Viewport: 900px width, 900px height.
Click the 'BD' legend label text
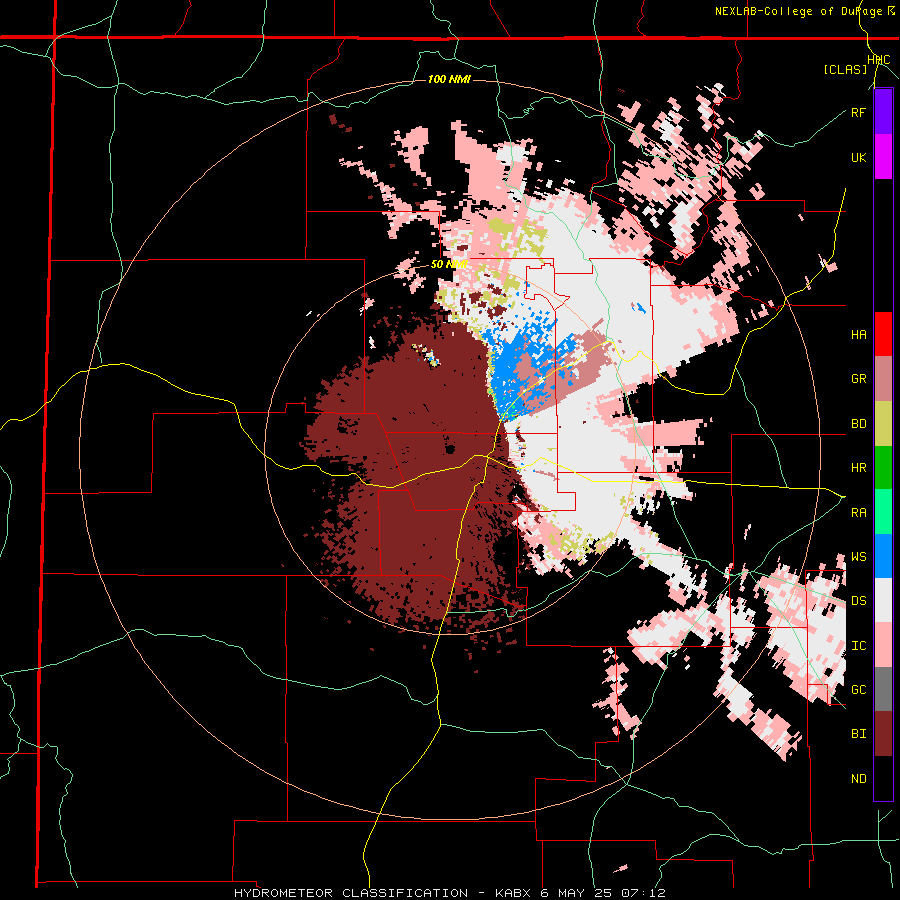pos(858,424)
